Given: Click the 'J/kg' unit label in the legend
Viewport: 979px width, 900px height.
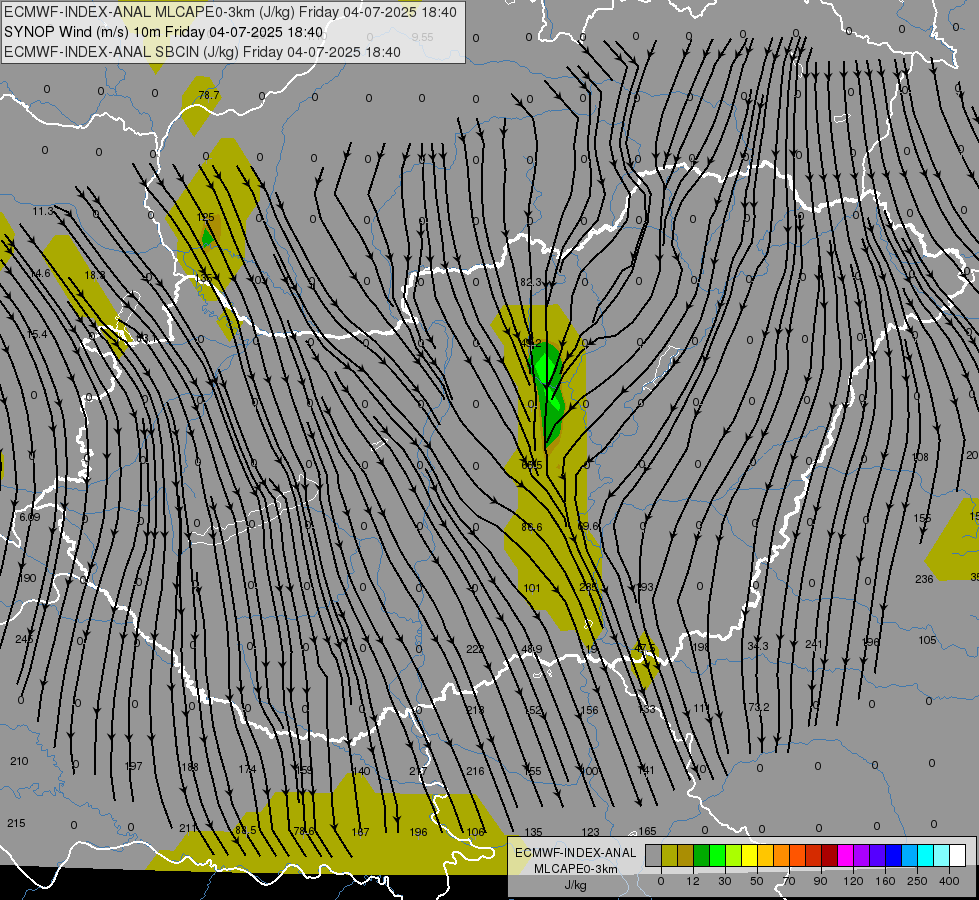Looking at the screenshot, I should coord(575,885).
